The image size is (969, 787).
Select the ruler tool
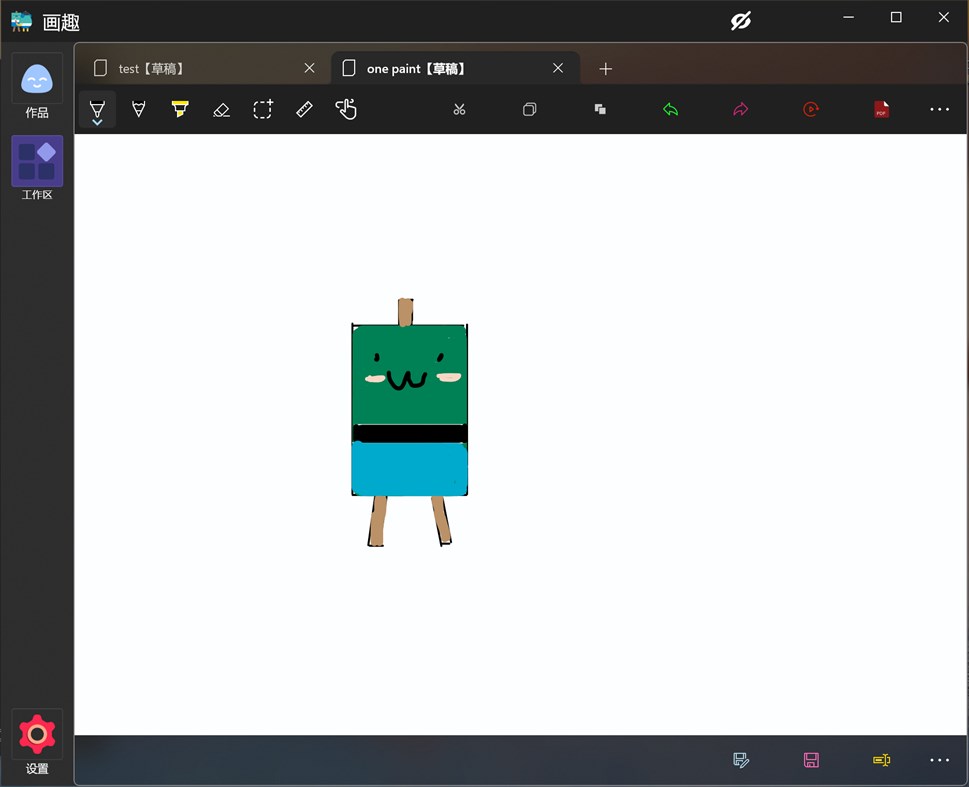coord(303,109)
